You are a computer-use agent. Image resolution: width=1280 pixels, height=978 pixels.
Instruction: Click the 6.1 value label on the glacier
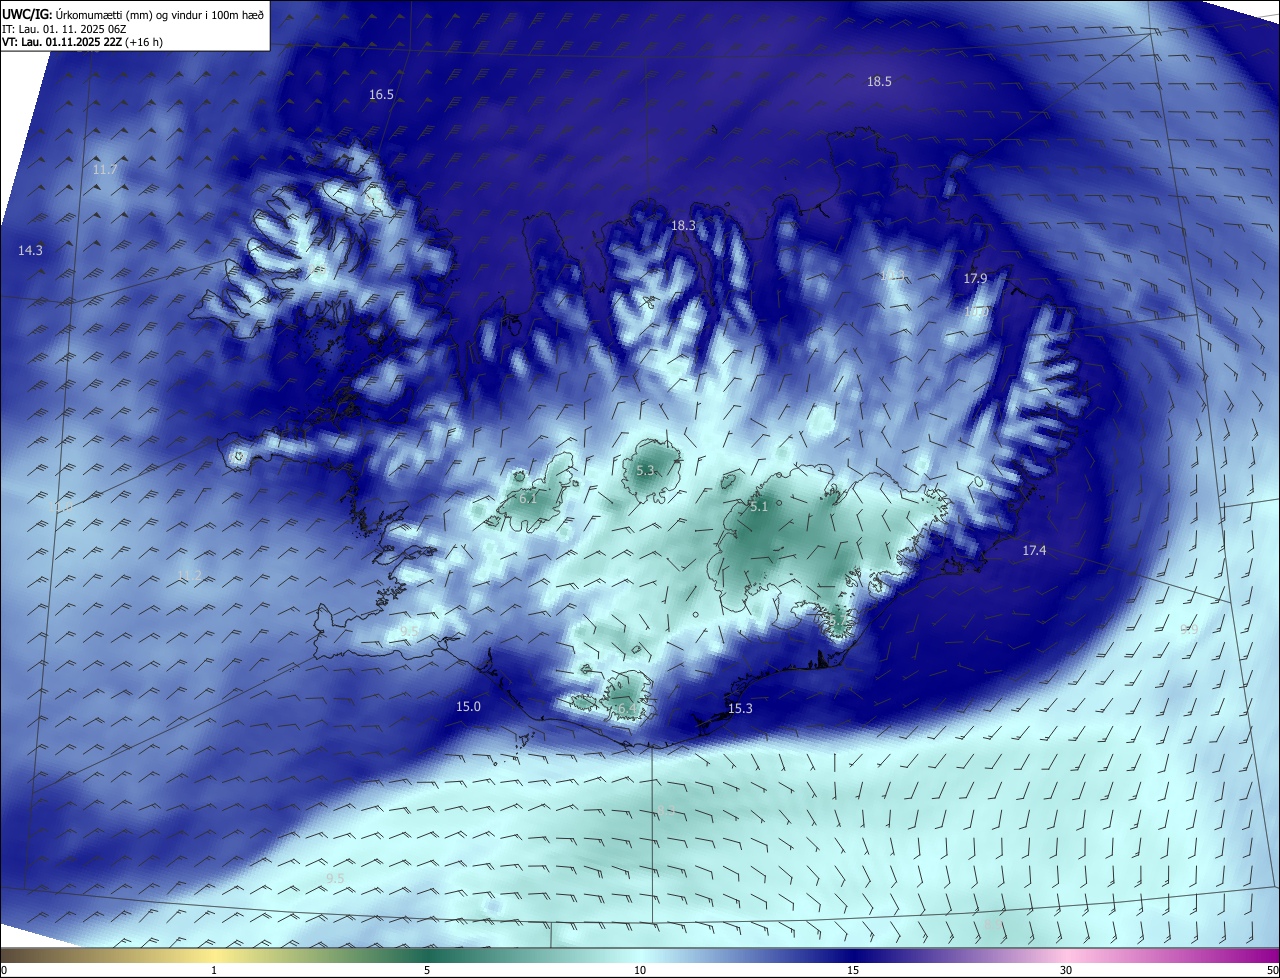tap(529, 498)
